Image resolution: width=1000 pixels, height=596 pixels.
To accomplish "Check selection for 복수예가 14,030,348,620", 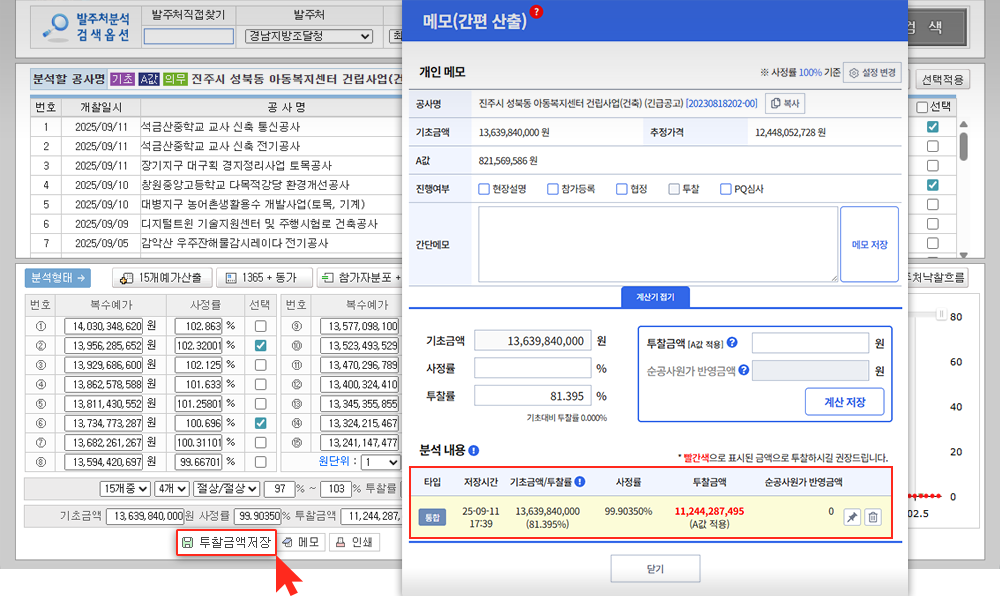I will 260,326.
